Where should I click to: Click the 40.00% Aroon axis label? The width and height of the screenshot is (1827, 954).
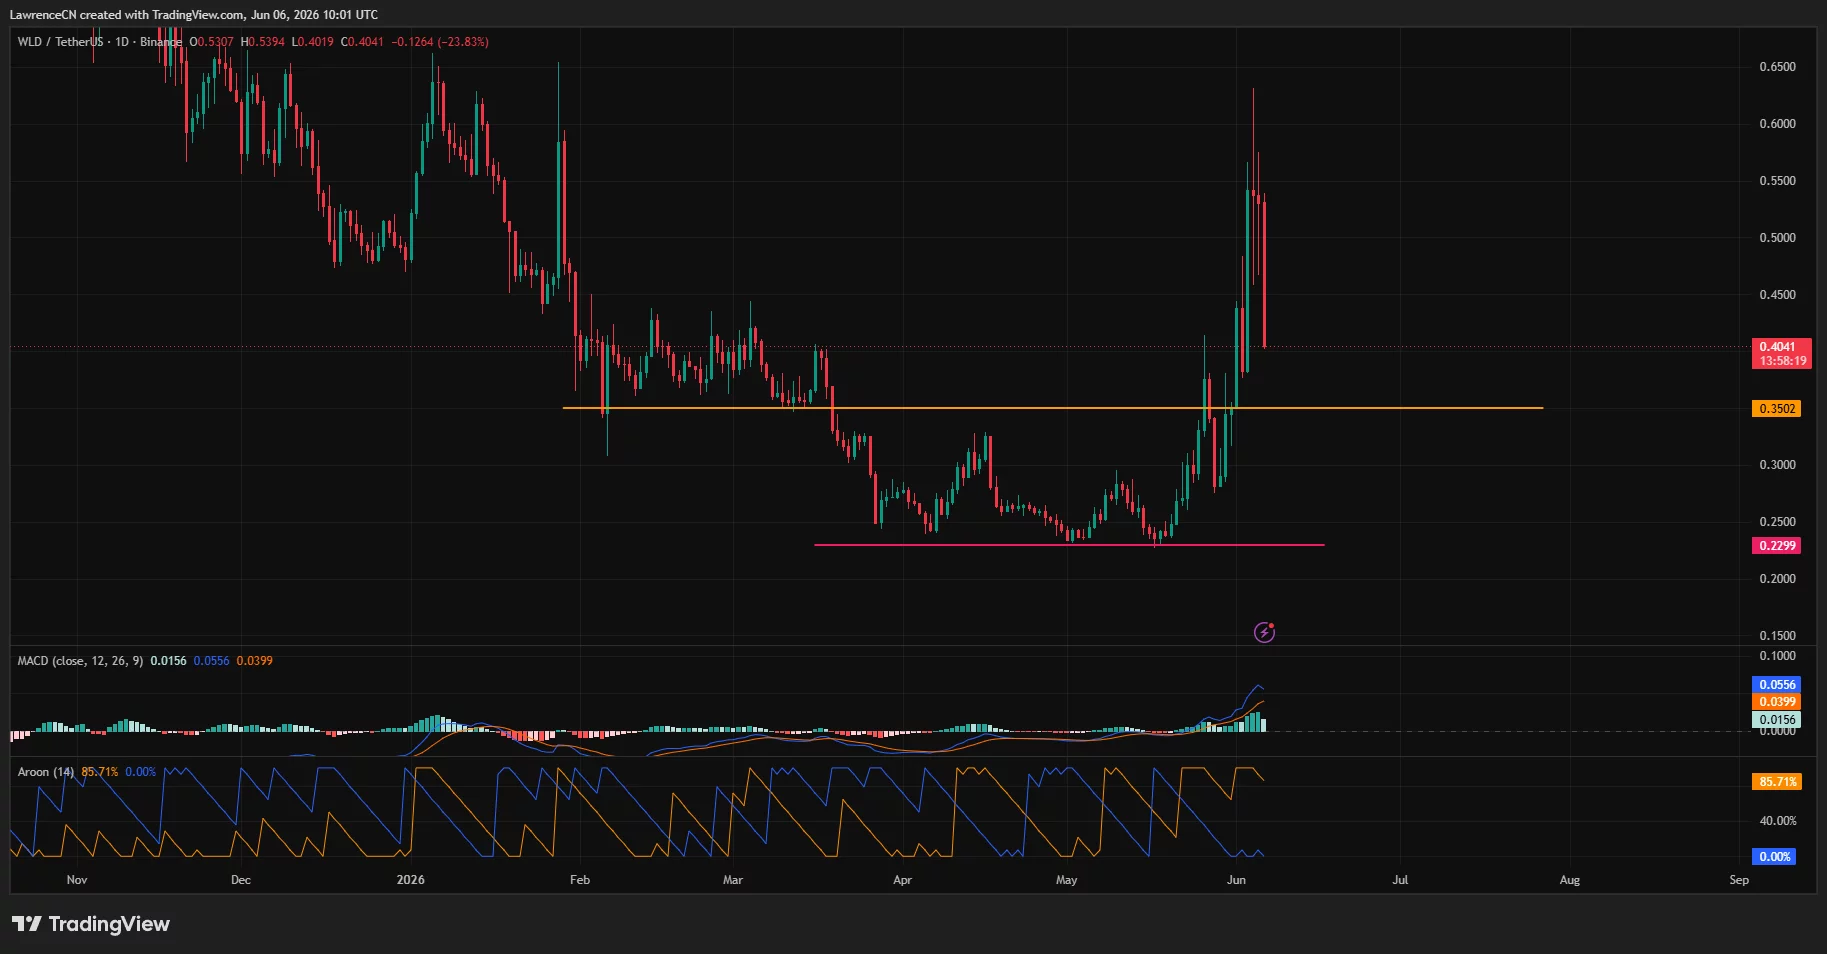[x=1778, y=821]
